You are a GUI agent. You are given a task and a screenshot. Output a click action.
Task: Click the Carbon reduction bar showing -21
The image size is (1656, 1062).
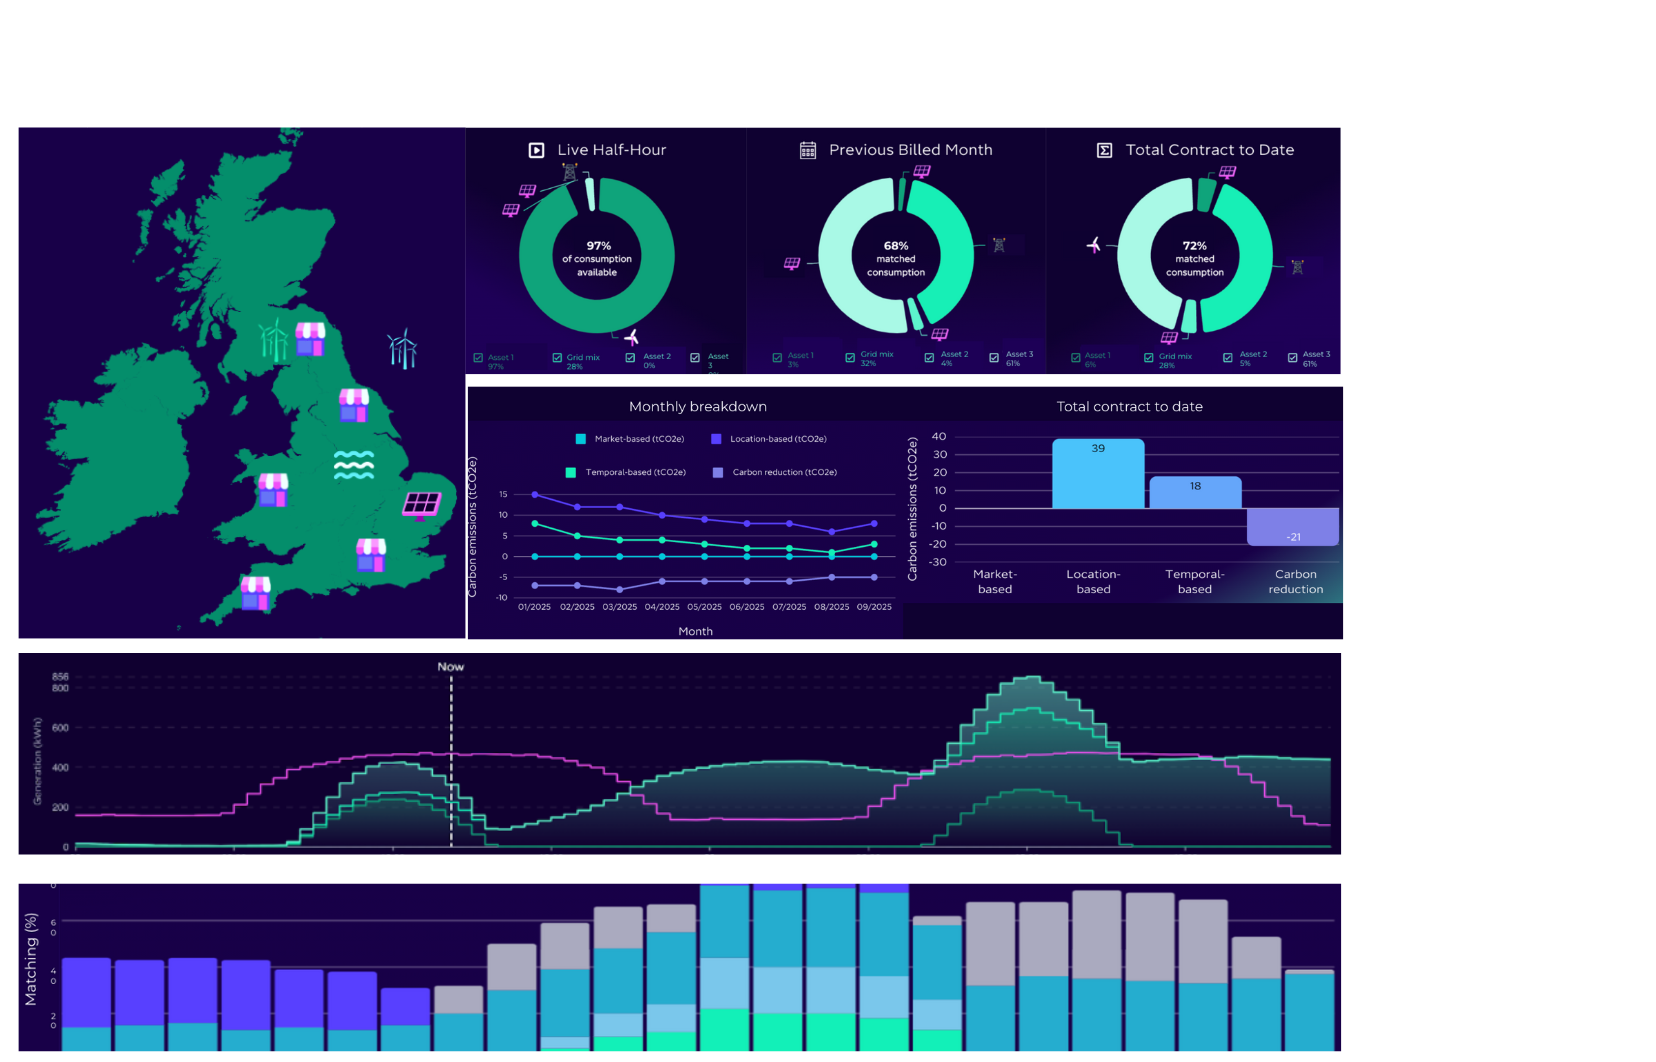click(x=1295, y=525)
